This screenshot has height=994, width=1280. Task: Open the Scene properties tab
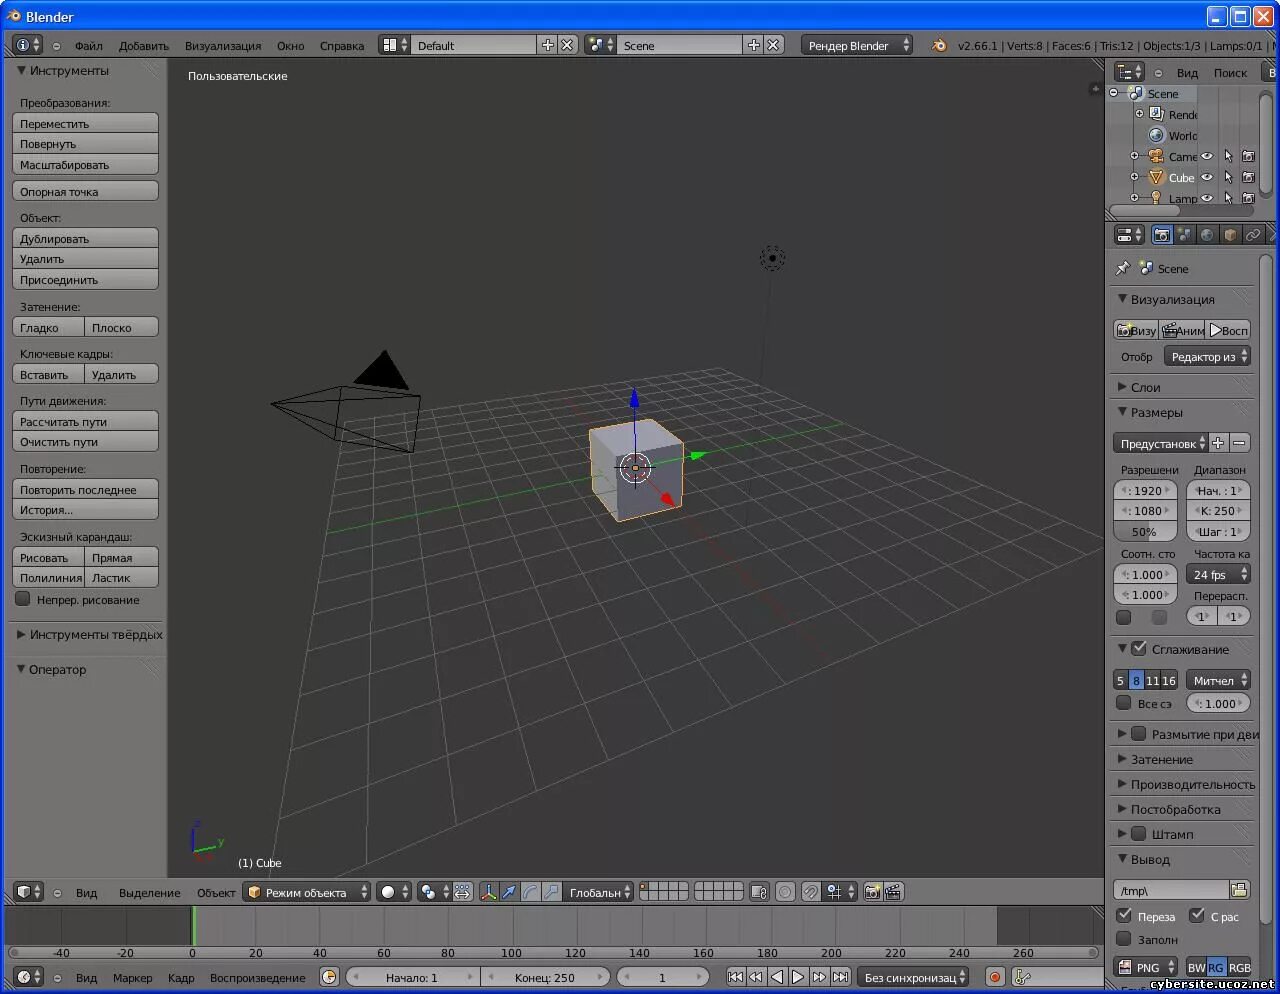(1185, 235)
